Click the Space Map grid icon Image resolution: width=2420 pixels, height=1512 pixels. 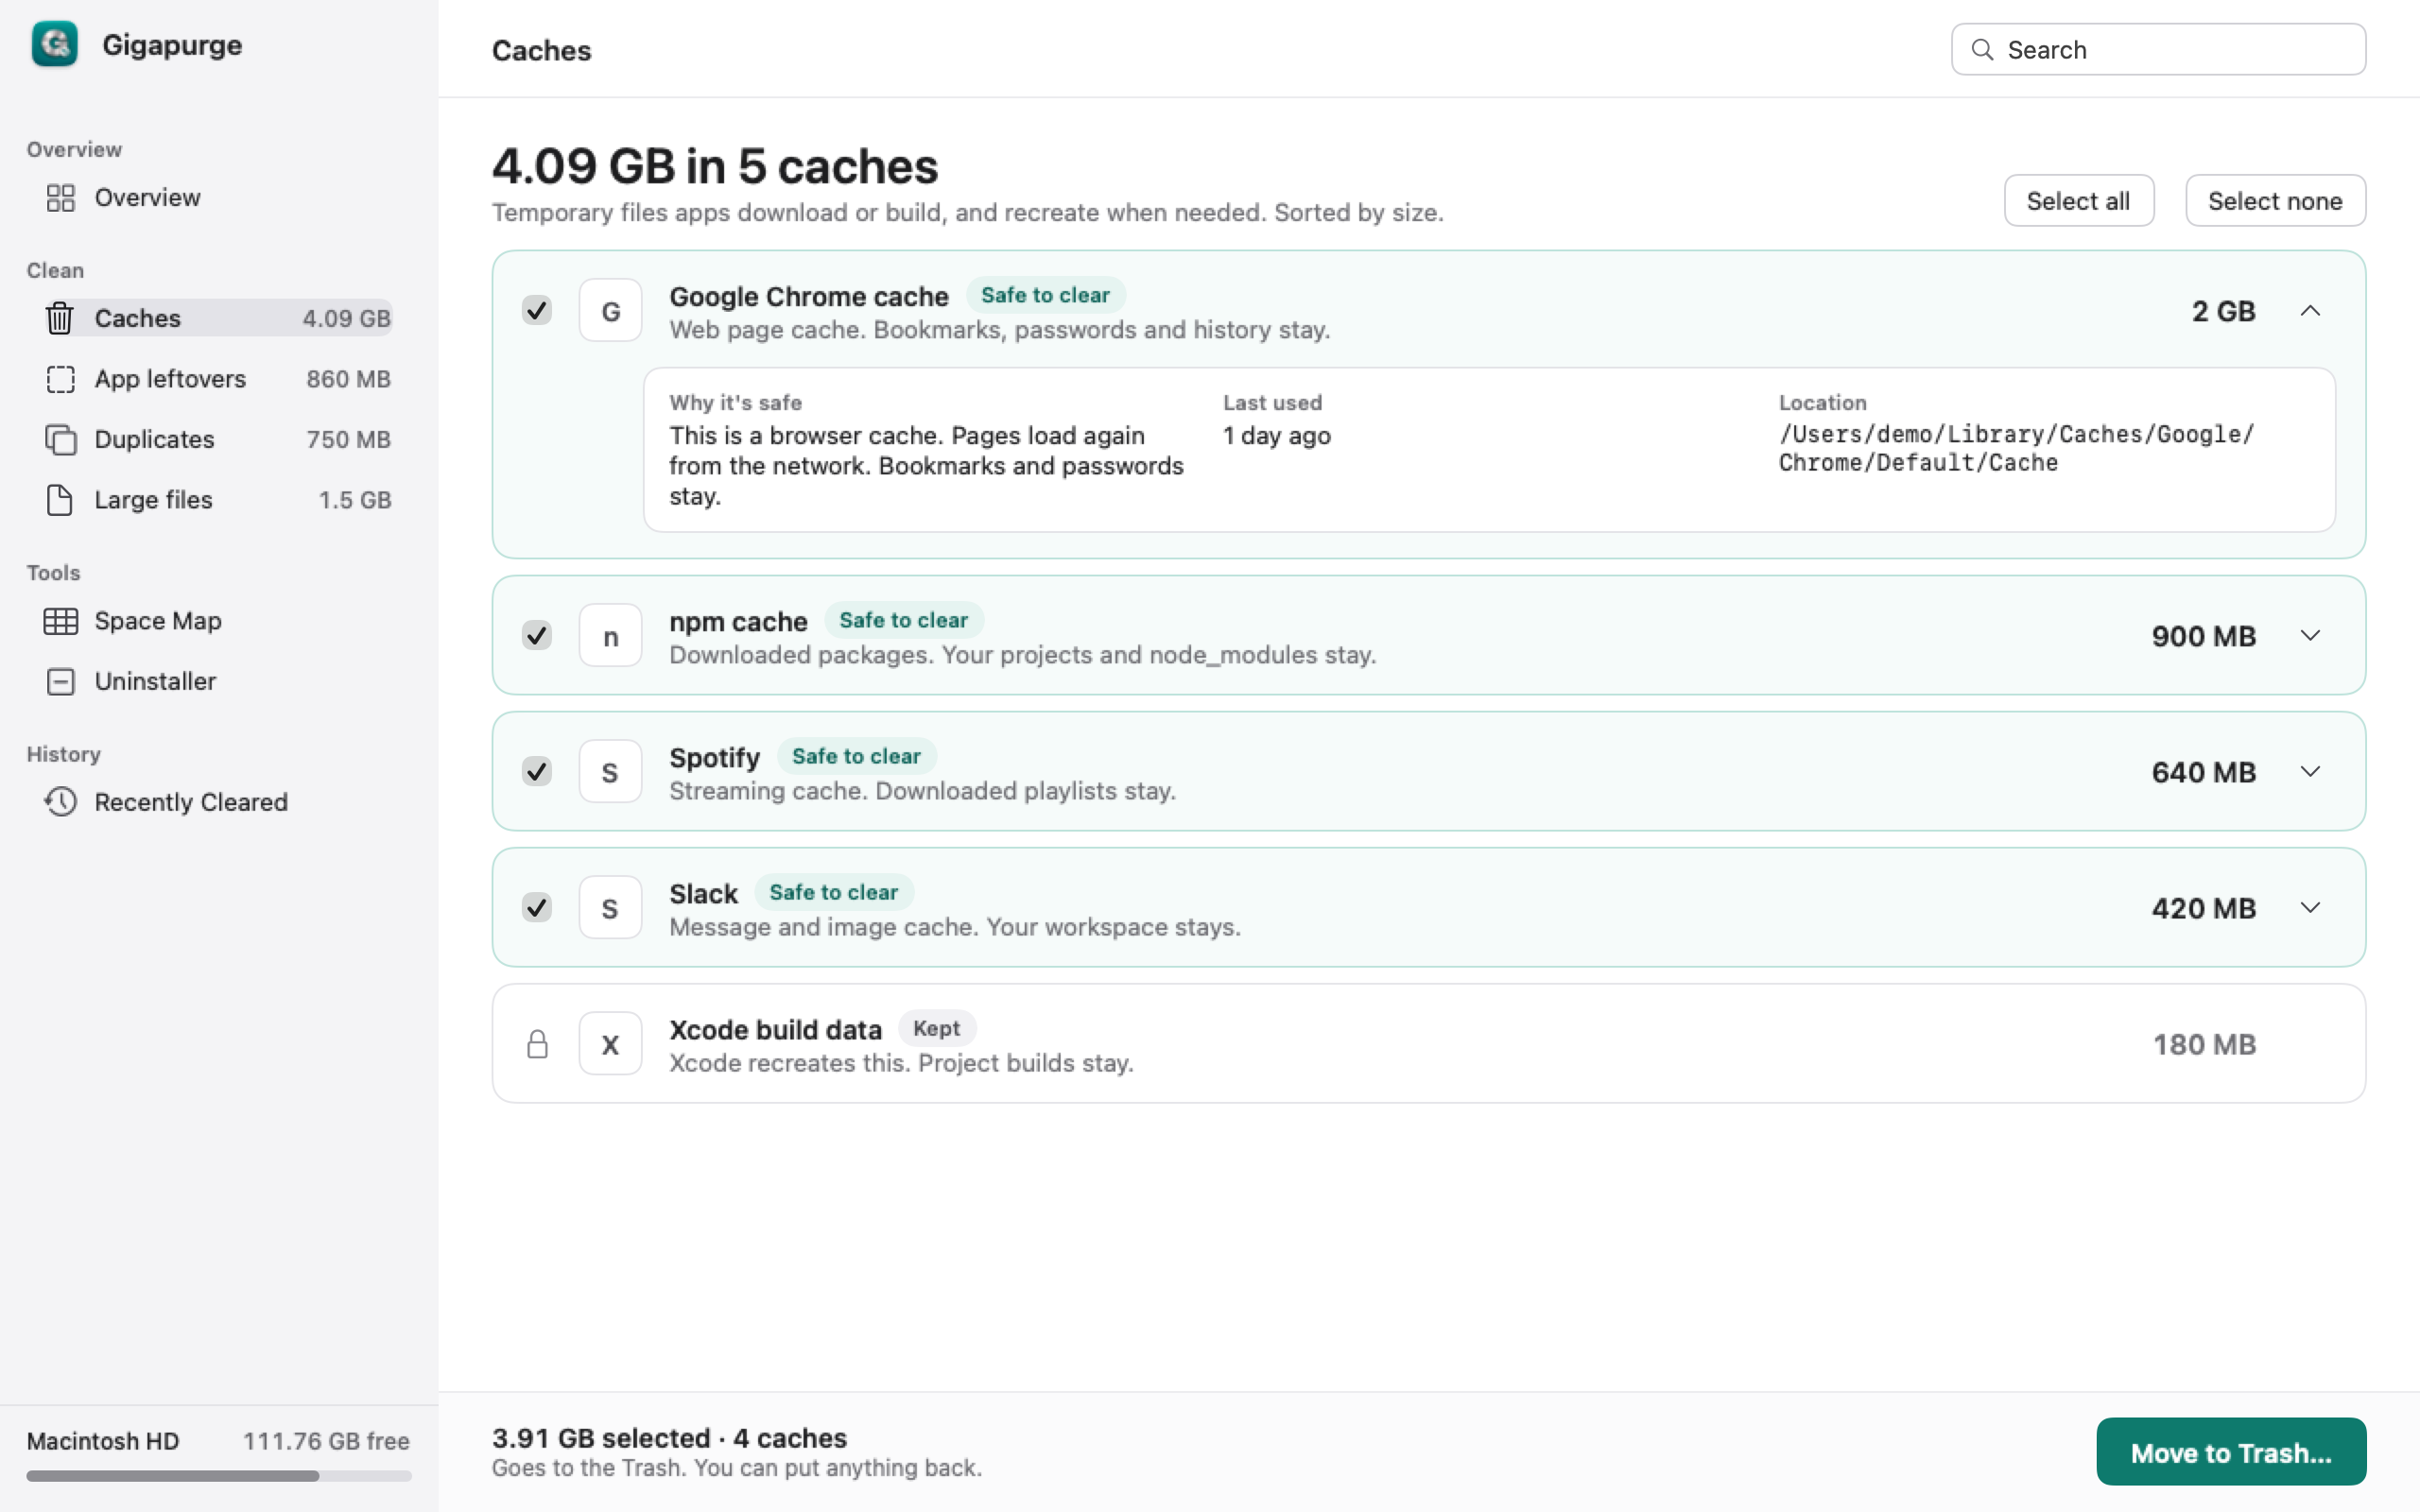coord(60,621)
